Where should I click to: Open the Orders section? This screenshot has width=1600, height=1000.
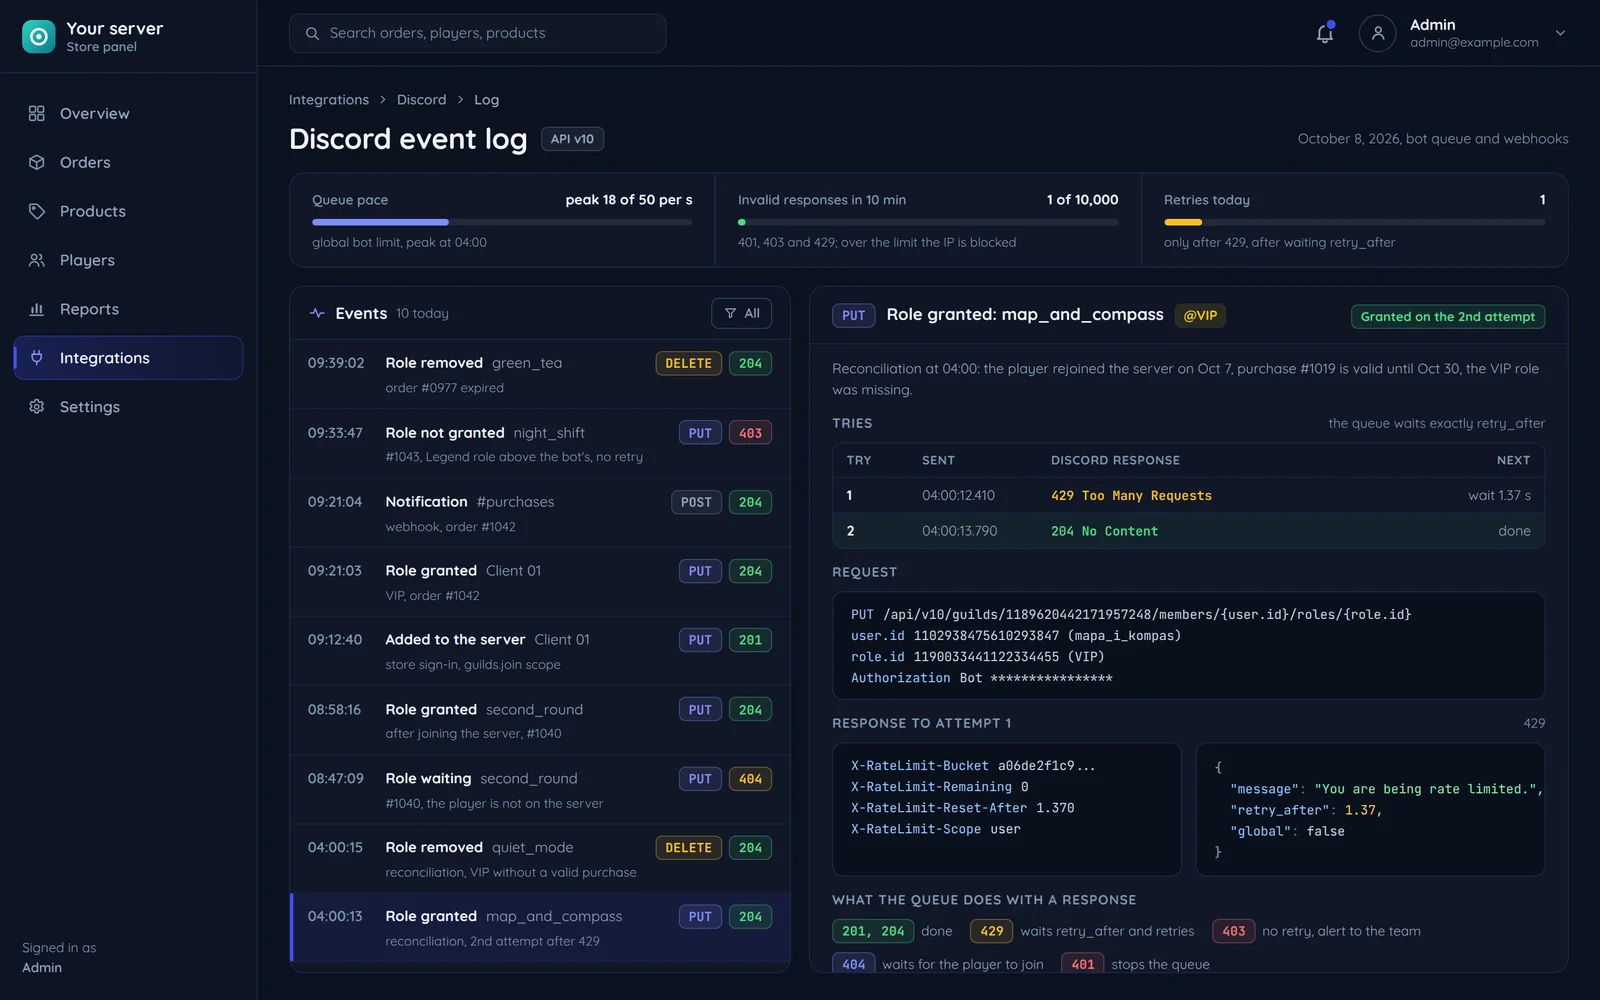point(128,163)
